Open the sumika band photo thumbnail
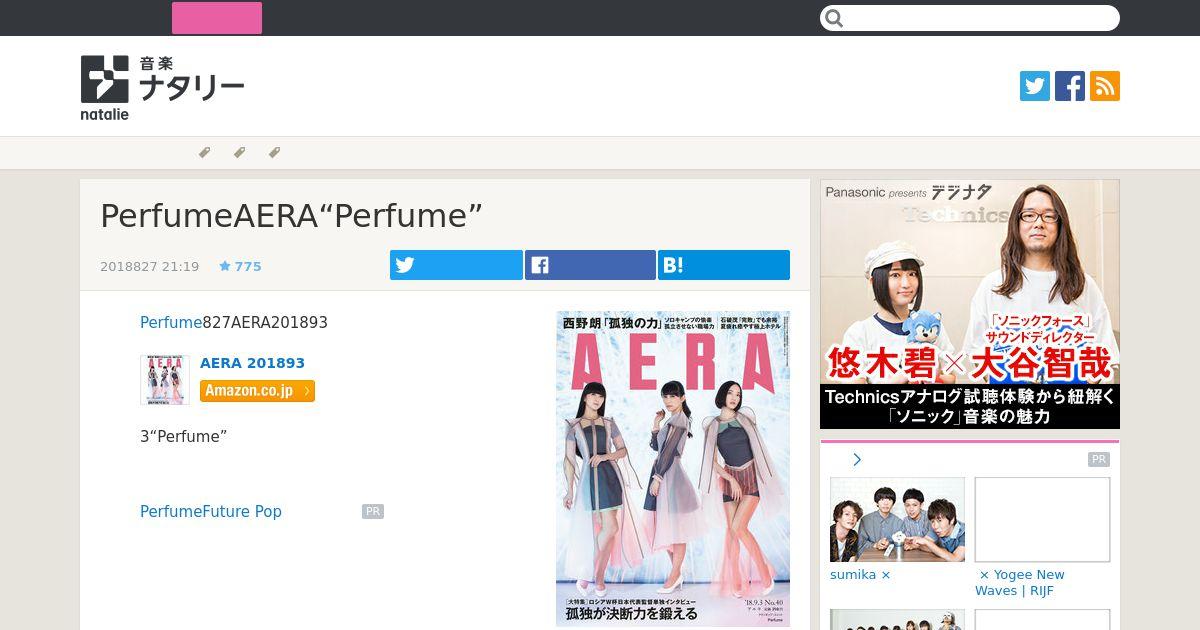Screen dimensions: 1200x630 [x=897, y=520]
